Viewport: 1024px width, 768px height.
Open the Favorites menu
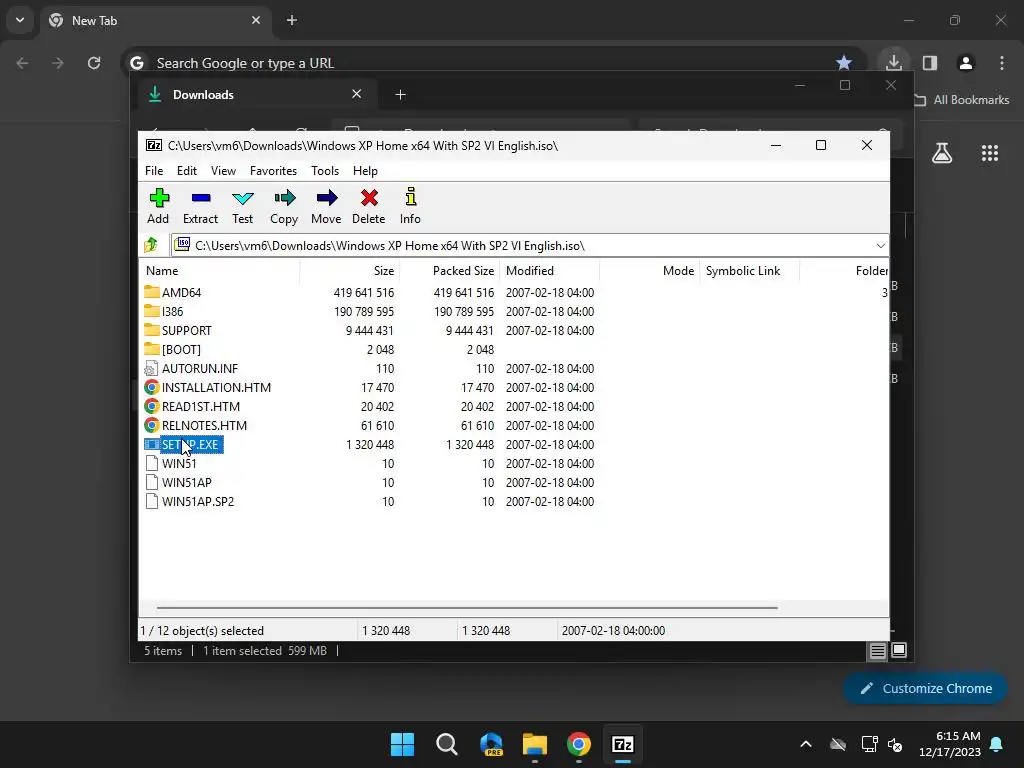tap(273, 170)
